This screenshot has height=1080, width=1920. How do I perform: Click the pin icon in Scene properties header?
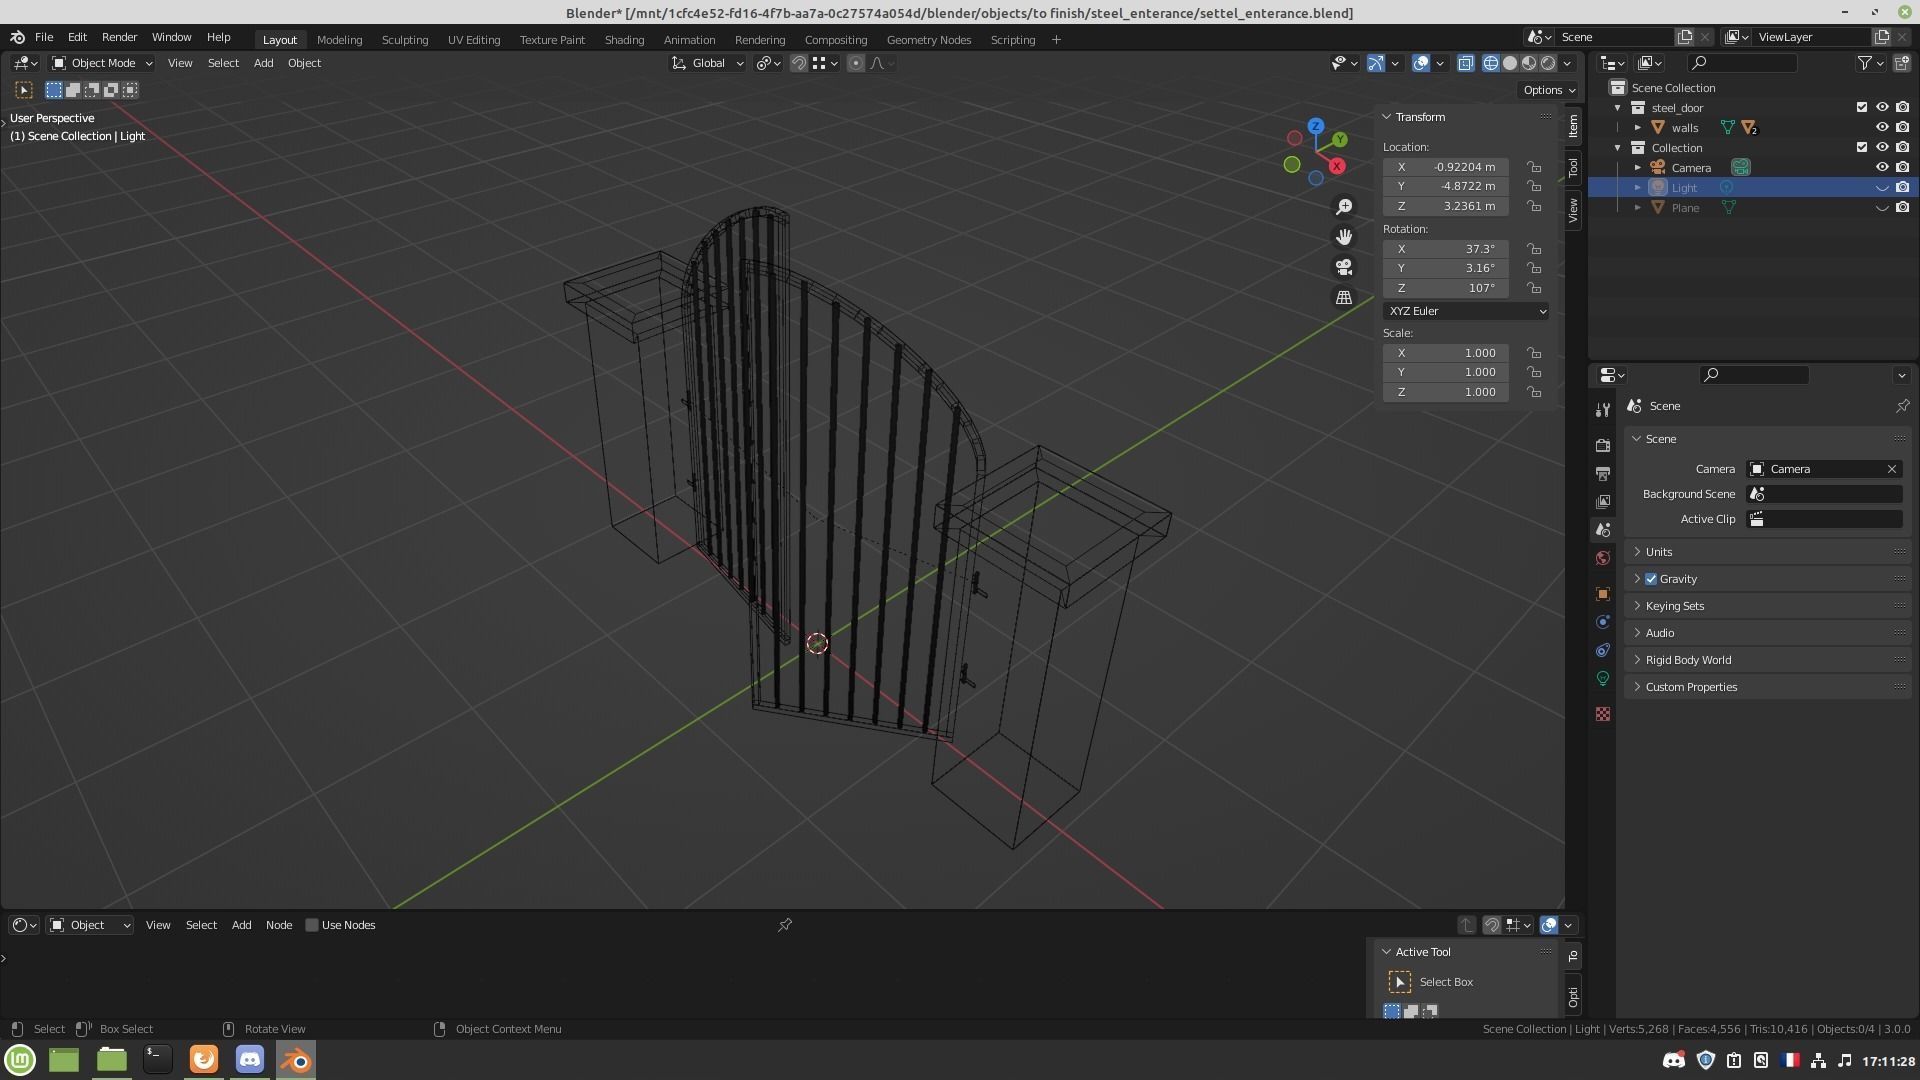pyautogui.click(x=1902, y=406)
